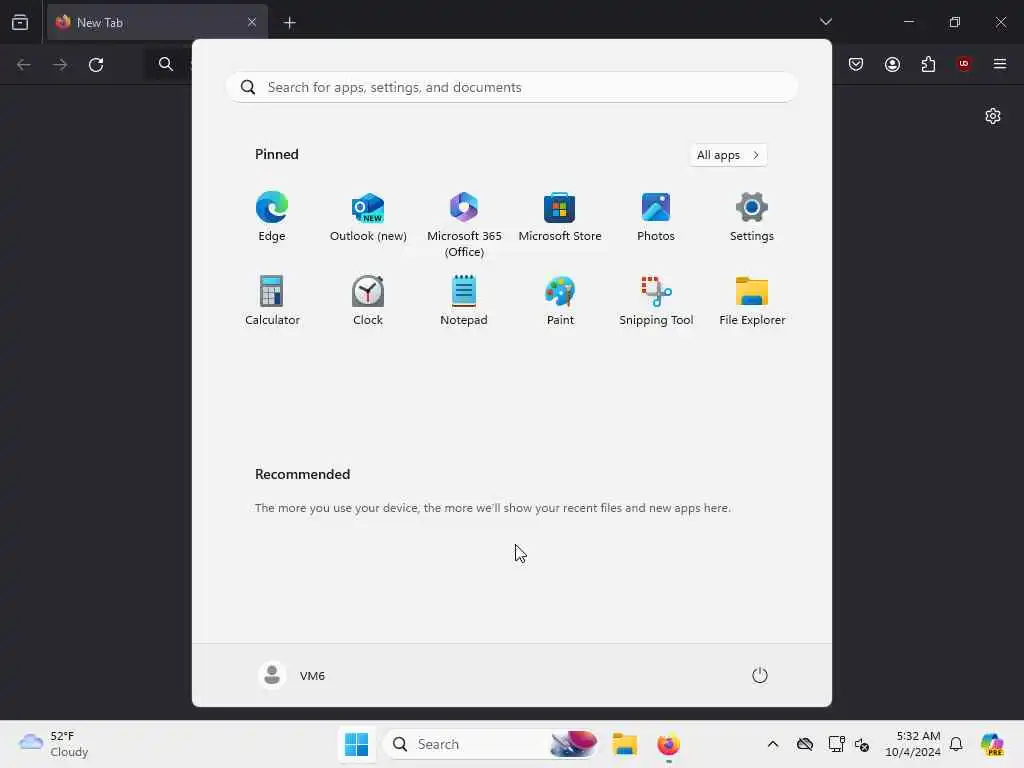Expand the list all tabs dropdown
1024x768 pixels.
825,22
